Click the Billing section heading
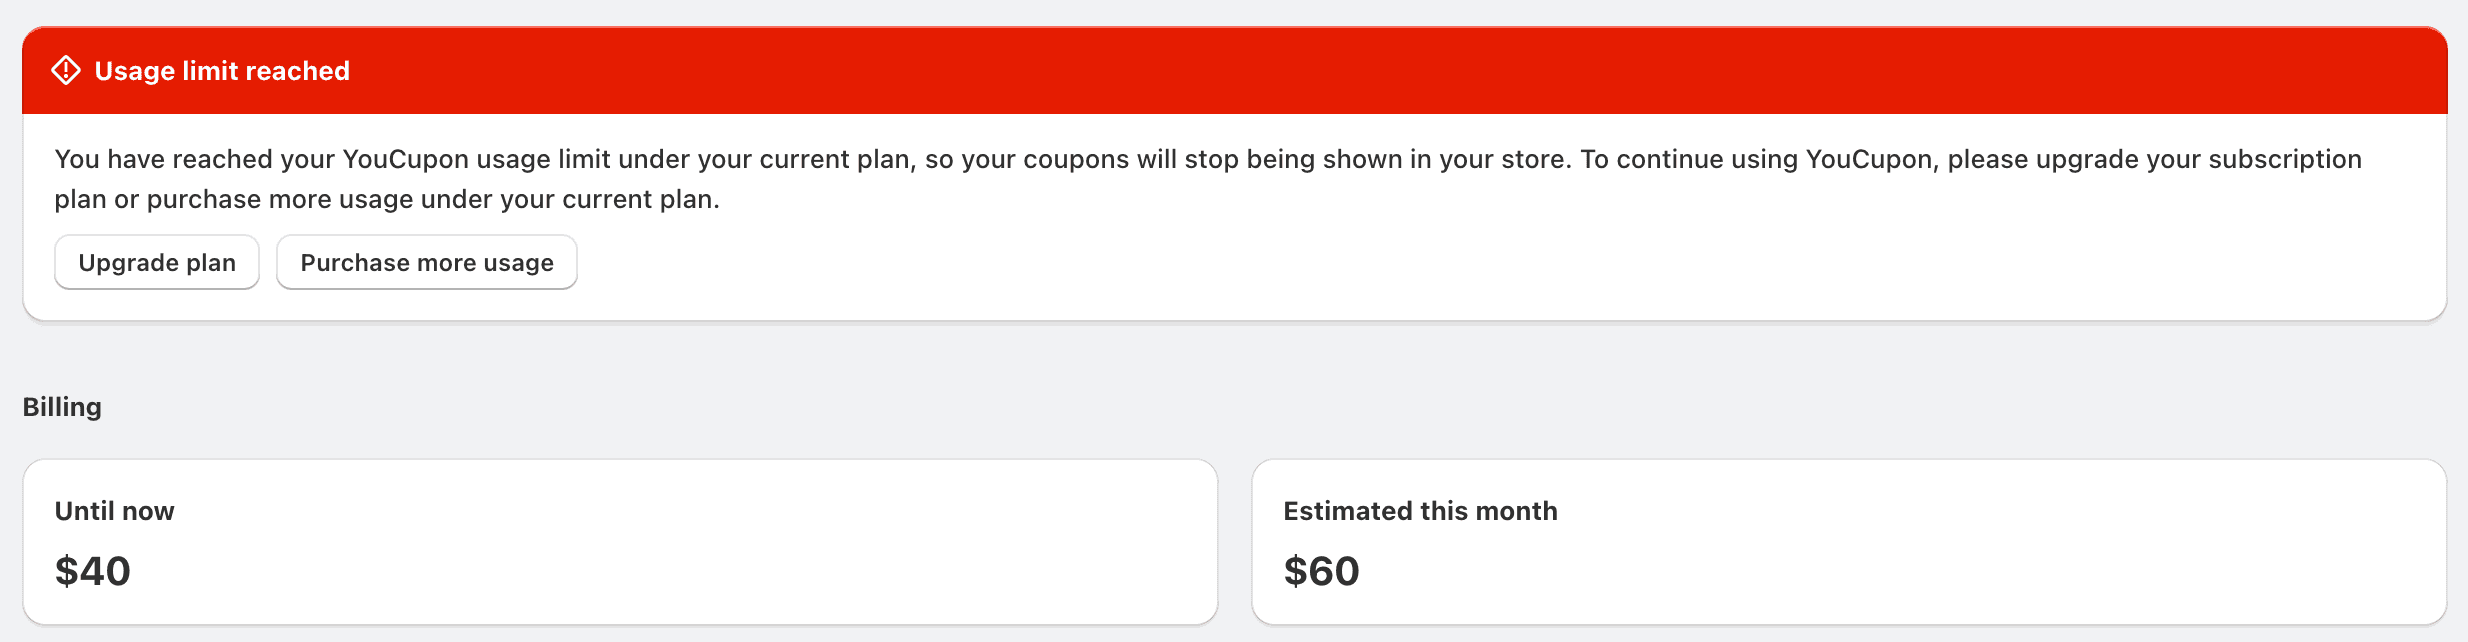 coord(62,407)
